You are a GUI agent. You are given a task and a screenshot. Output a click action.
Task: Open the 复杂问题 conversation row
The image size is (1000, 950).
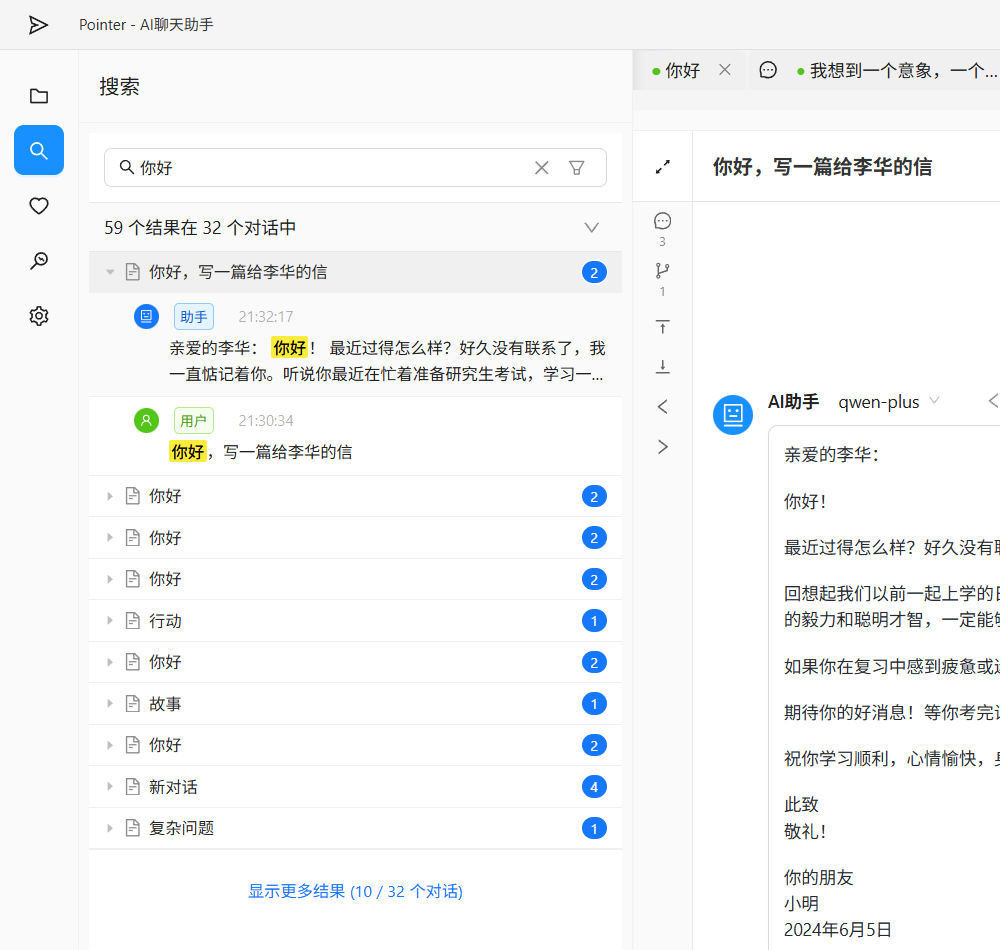click(x=355, y=828)
